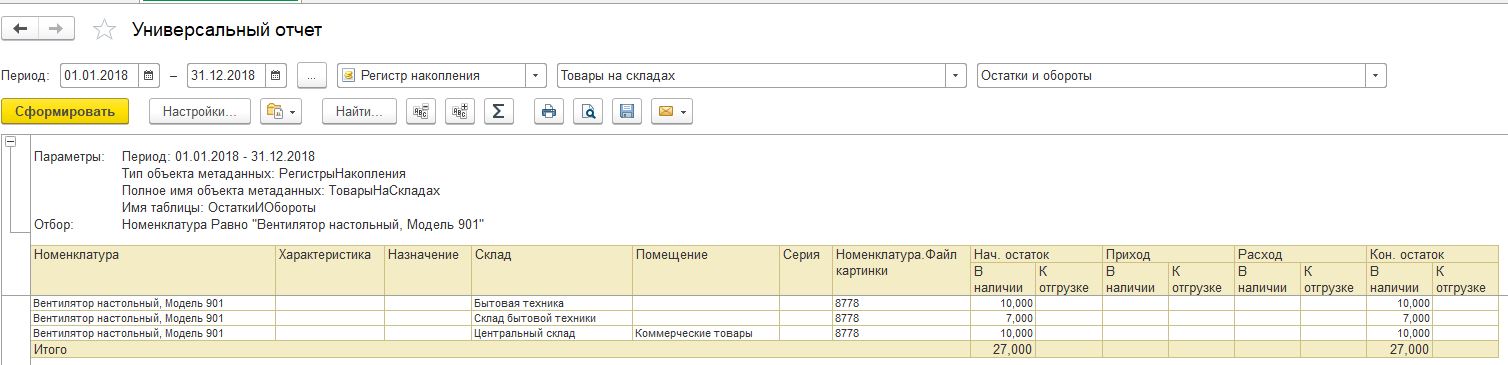Open the Остатки и обороты dropdown
Screen dimensions: 1508x365
1377,75
